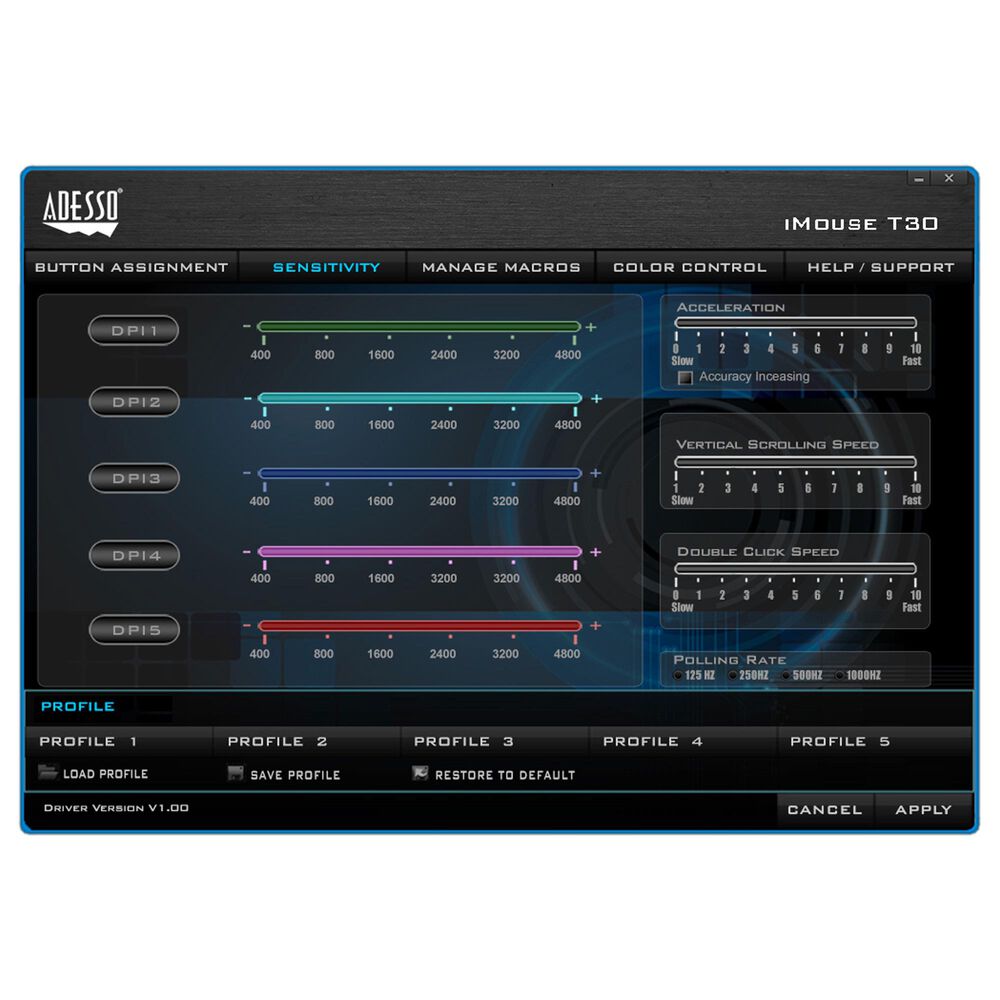This screenshot has height=1000, width=1000.
Task: Click the red DPI5 slider bar
Action: coord(420,626)
